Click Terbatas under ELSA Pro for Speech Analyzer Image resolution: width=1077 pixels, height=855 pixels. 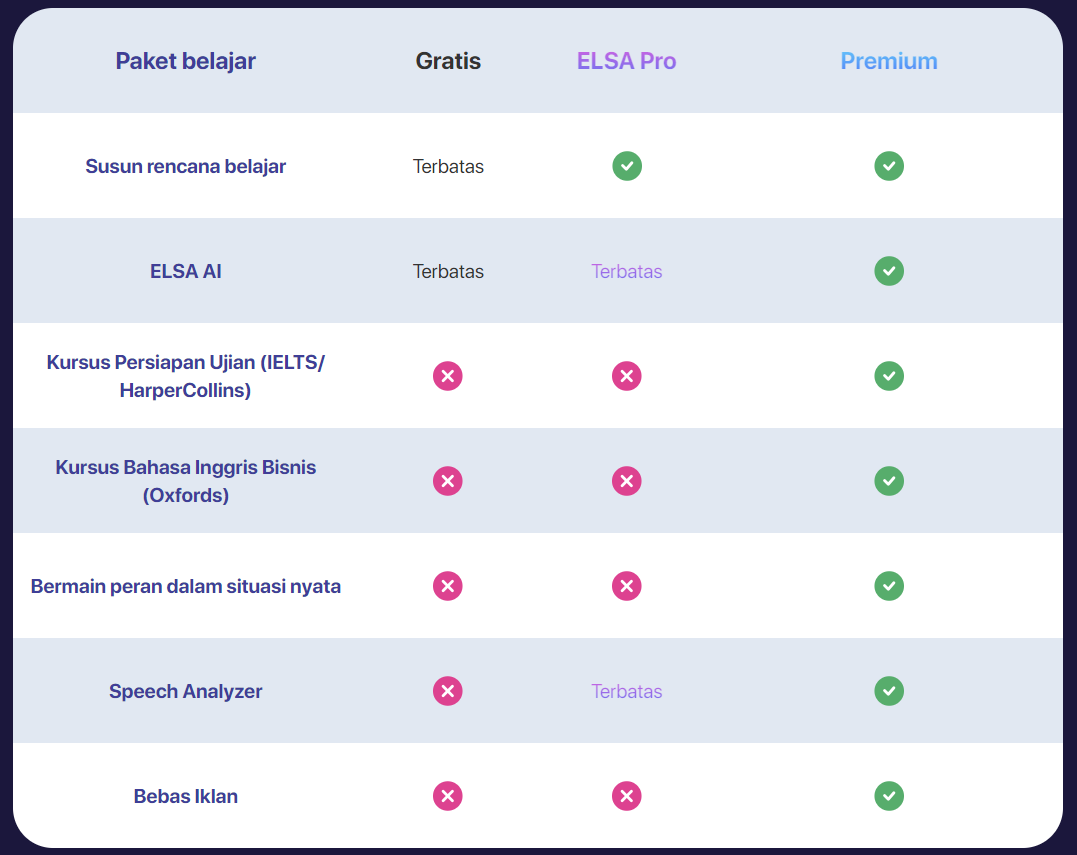coord(627,691)
